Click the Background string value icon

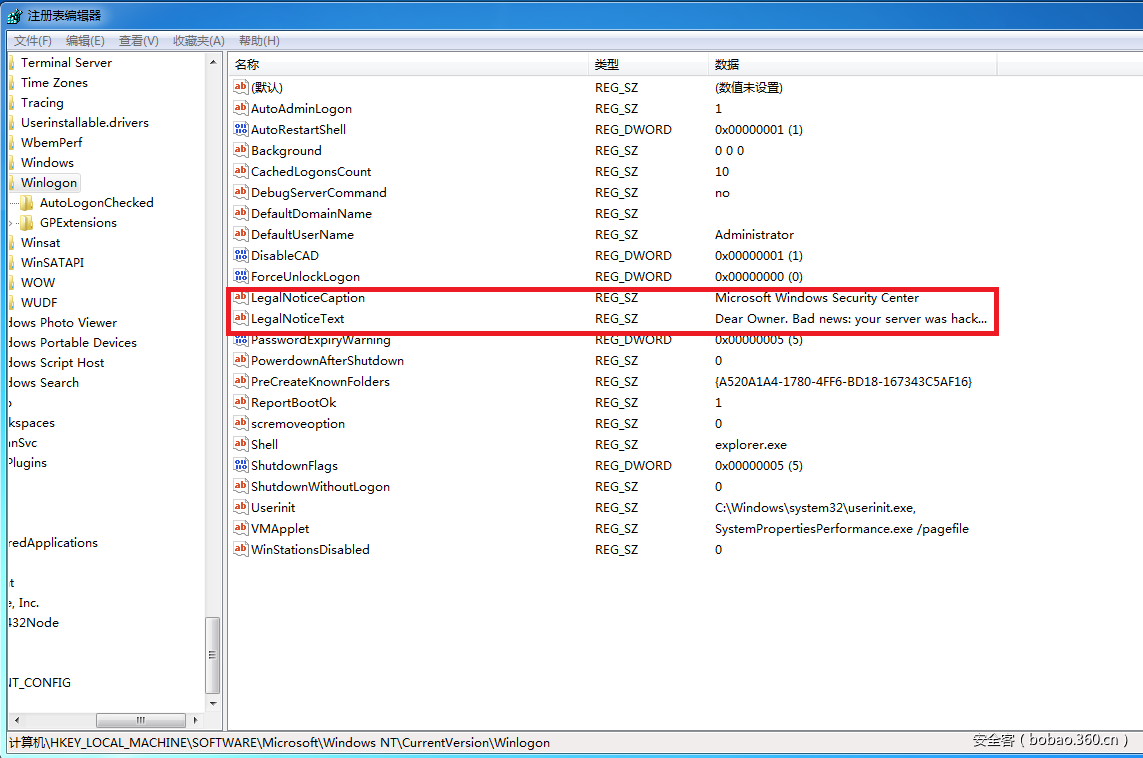(x=241, y=150)
